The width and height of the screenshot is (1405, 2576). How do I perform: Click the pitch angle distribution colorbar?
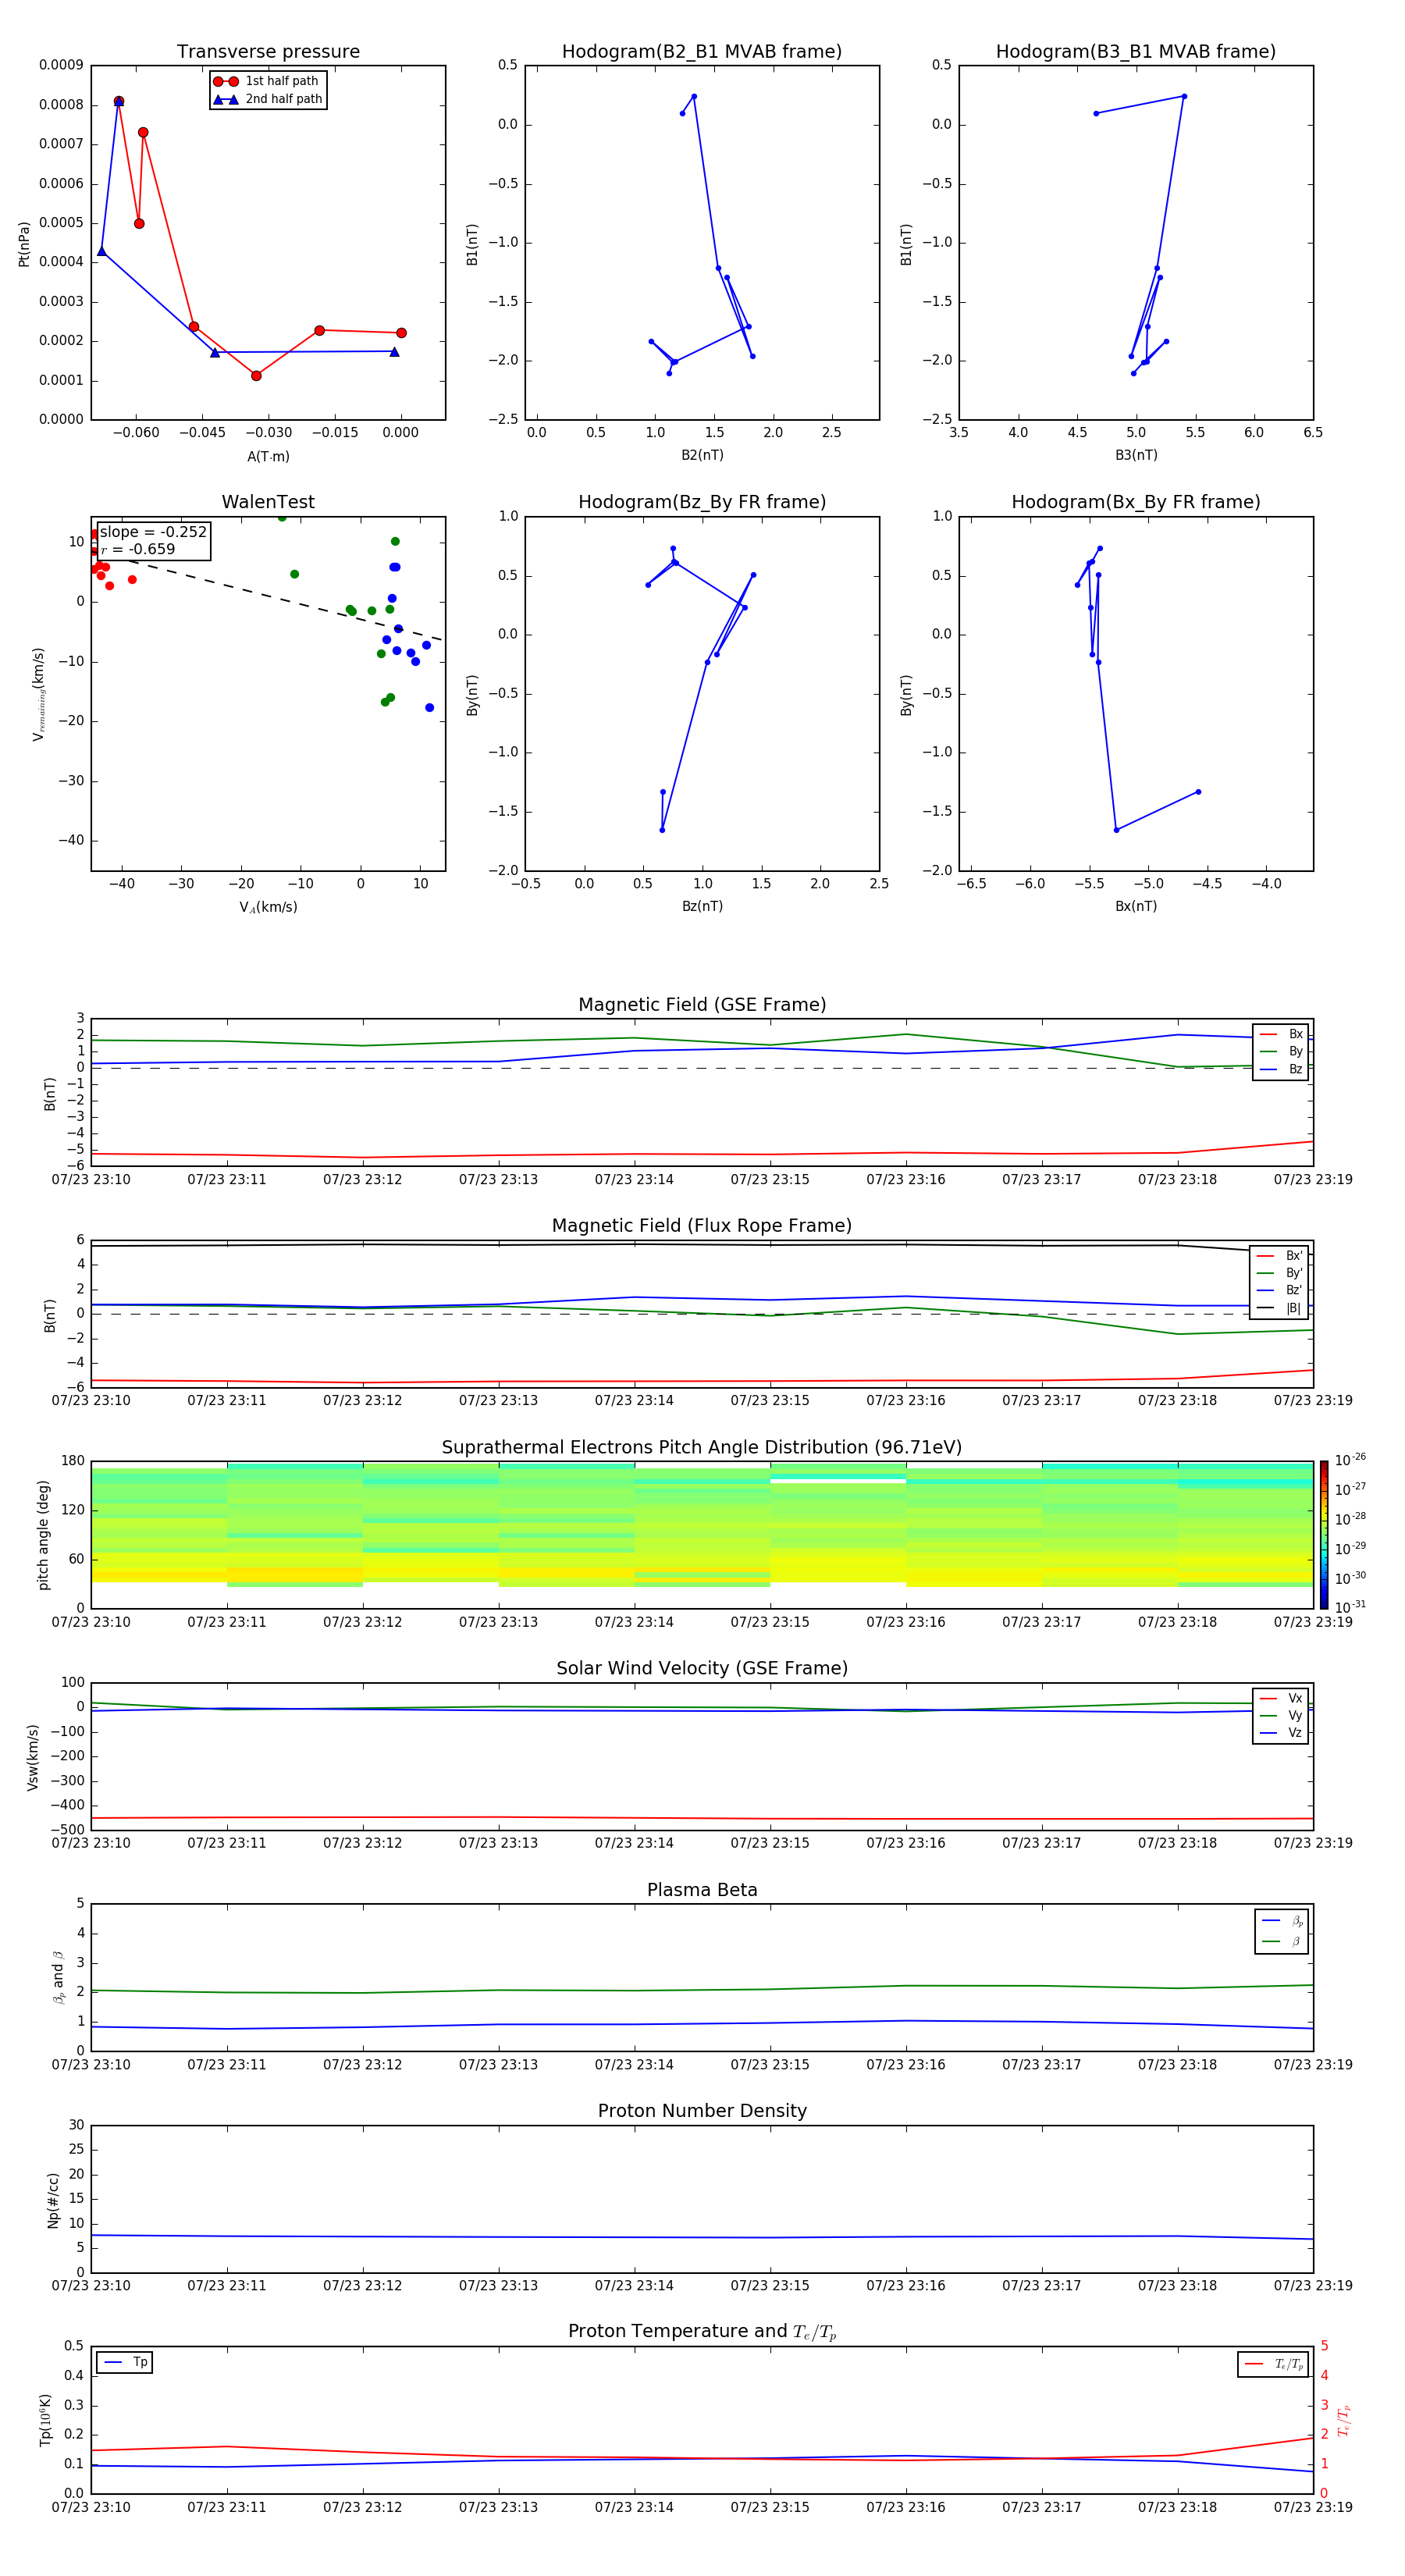[1324, 1535]
